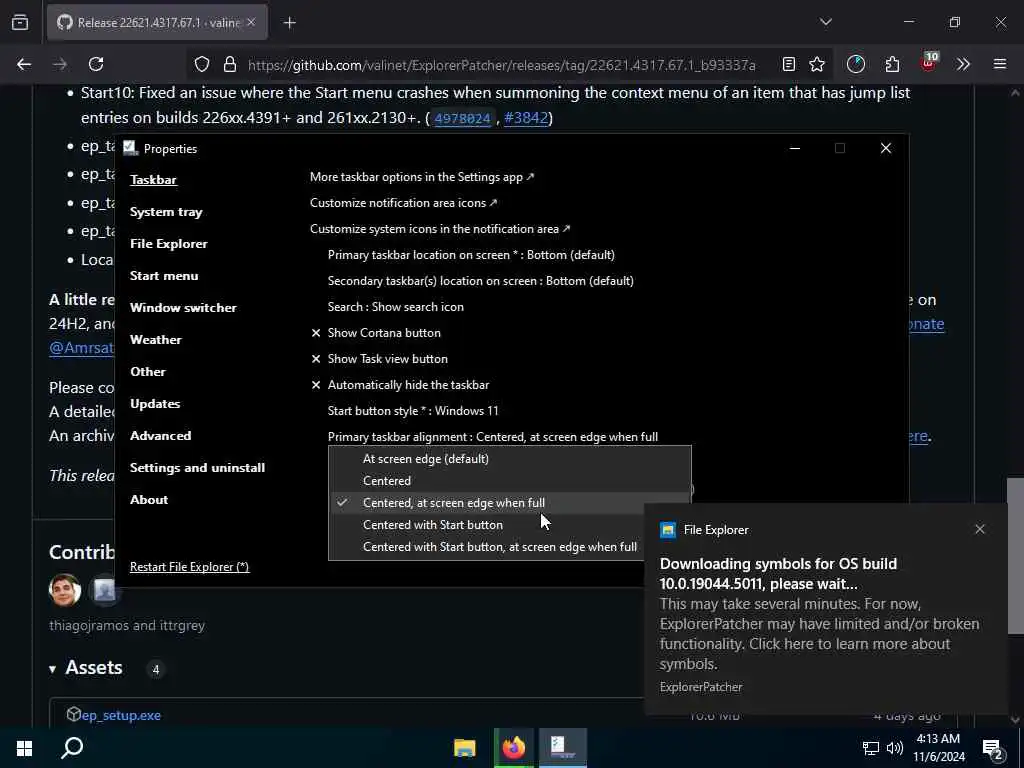Bookmark this page with the star icon

(817, 64)
